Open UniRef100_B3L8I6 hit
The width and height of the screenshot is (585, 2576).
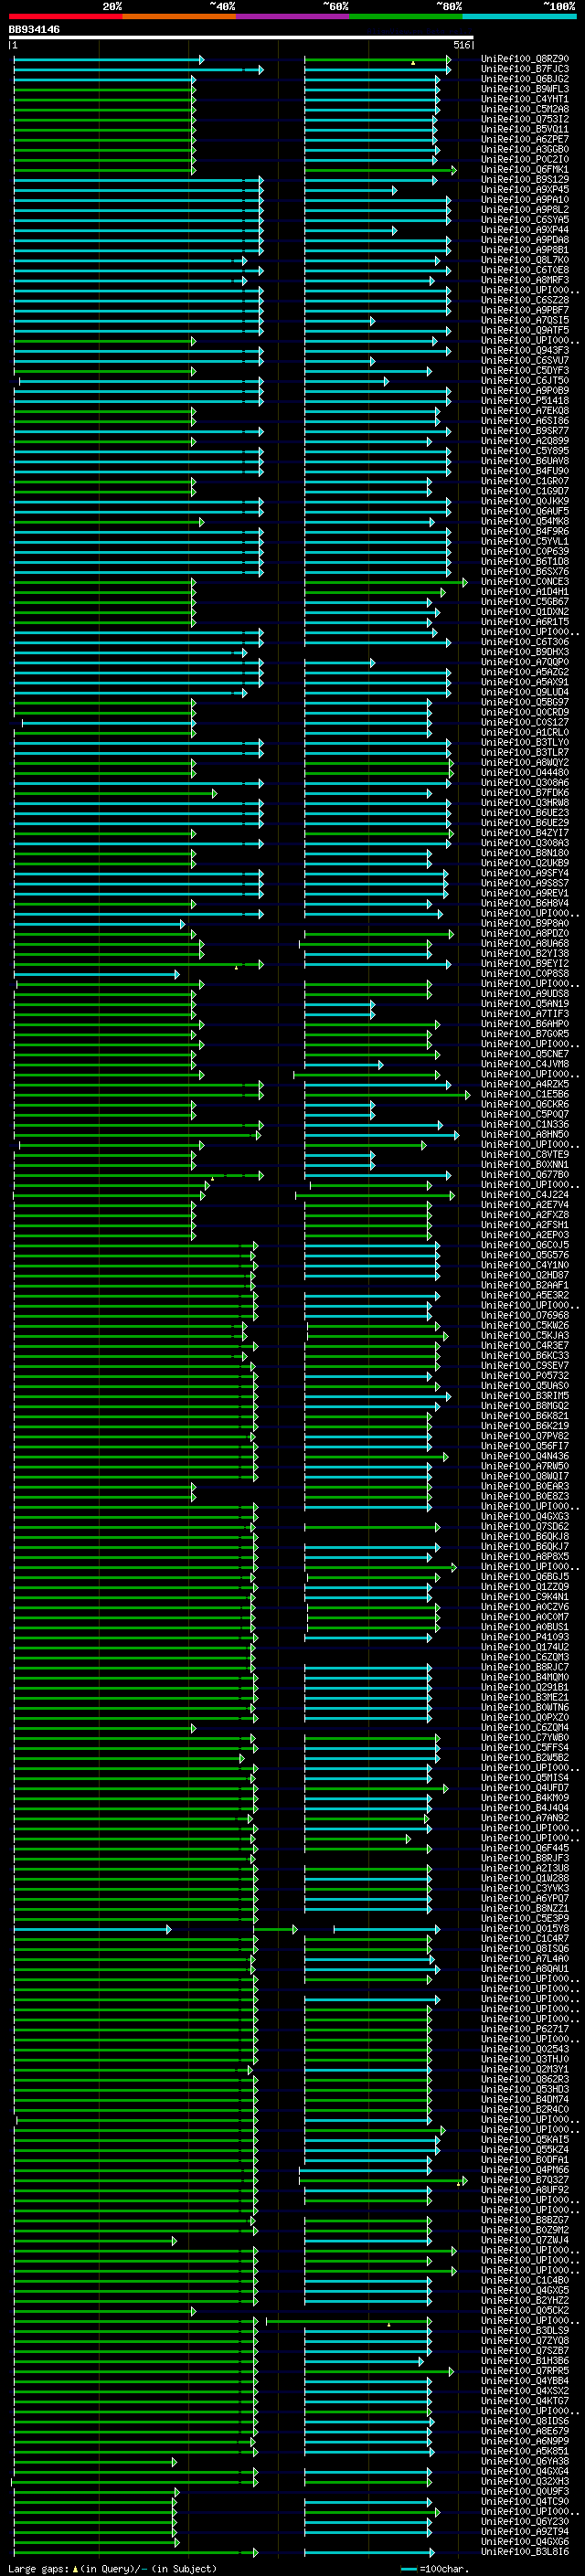coord(525,2552)
